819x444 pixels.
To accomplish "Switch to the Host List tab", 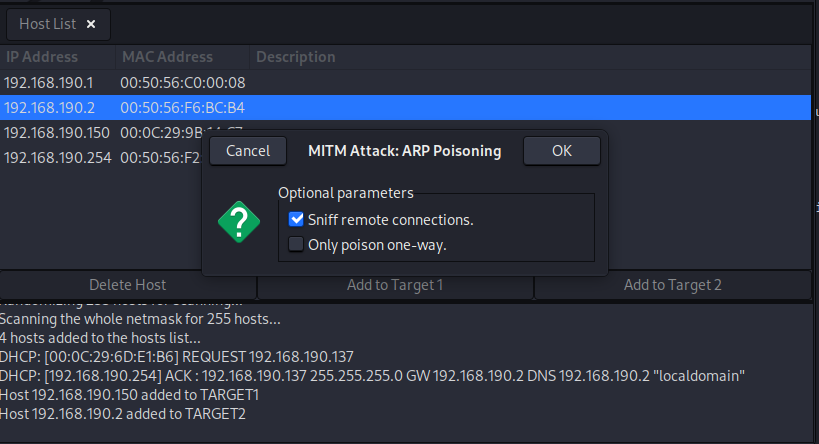I will coord(47,24).
